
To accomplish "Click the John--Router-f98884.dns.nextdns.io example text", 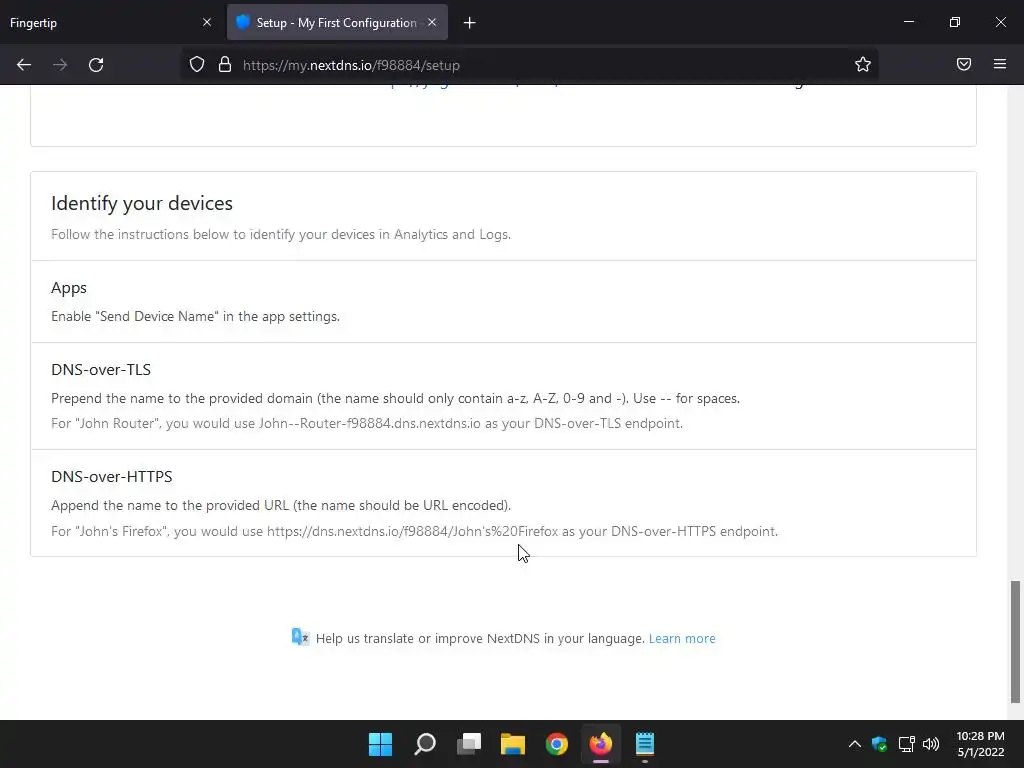I will pyautogui.click(x=370, y=423).
